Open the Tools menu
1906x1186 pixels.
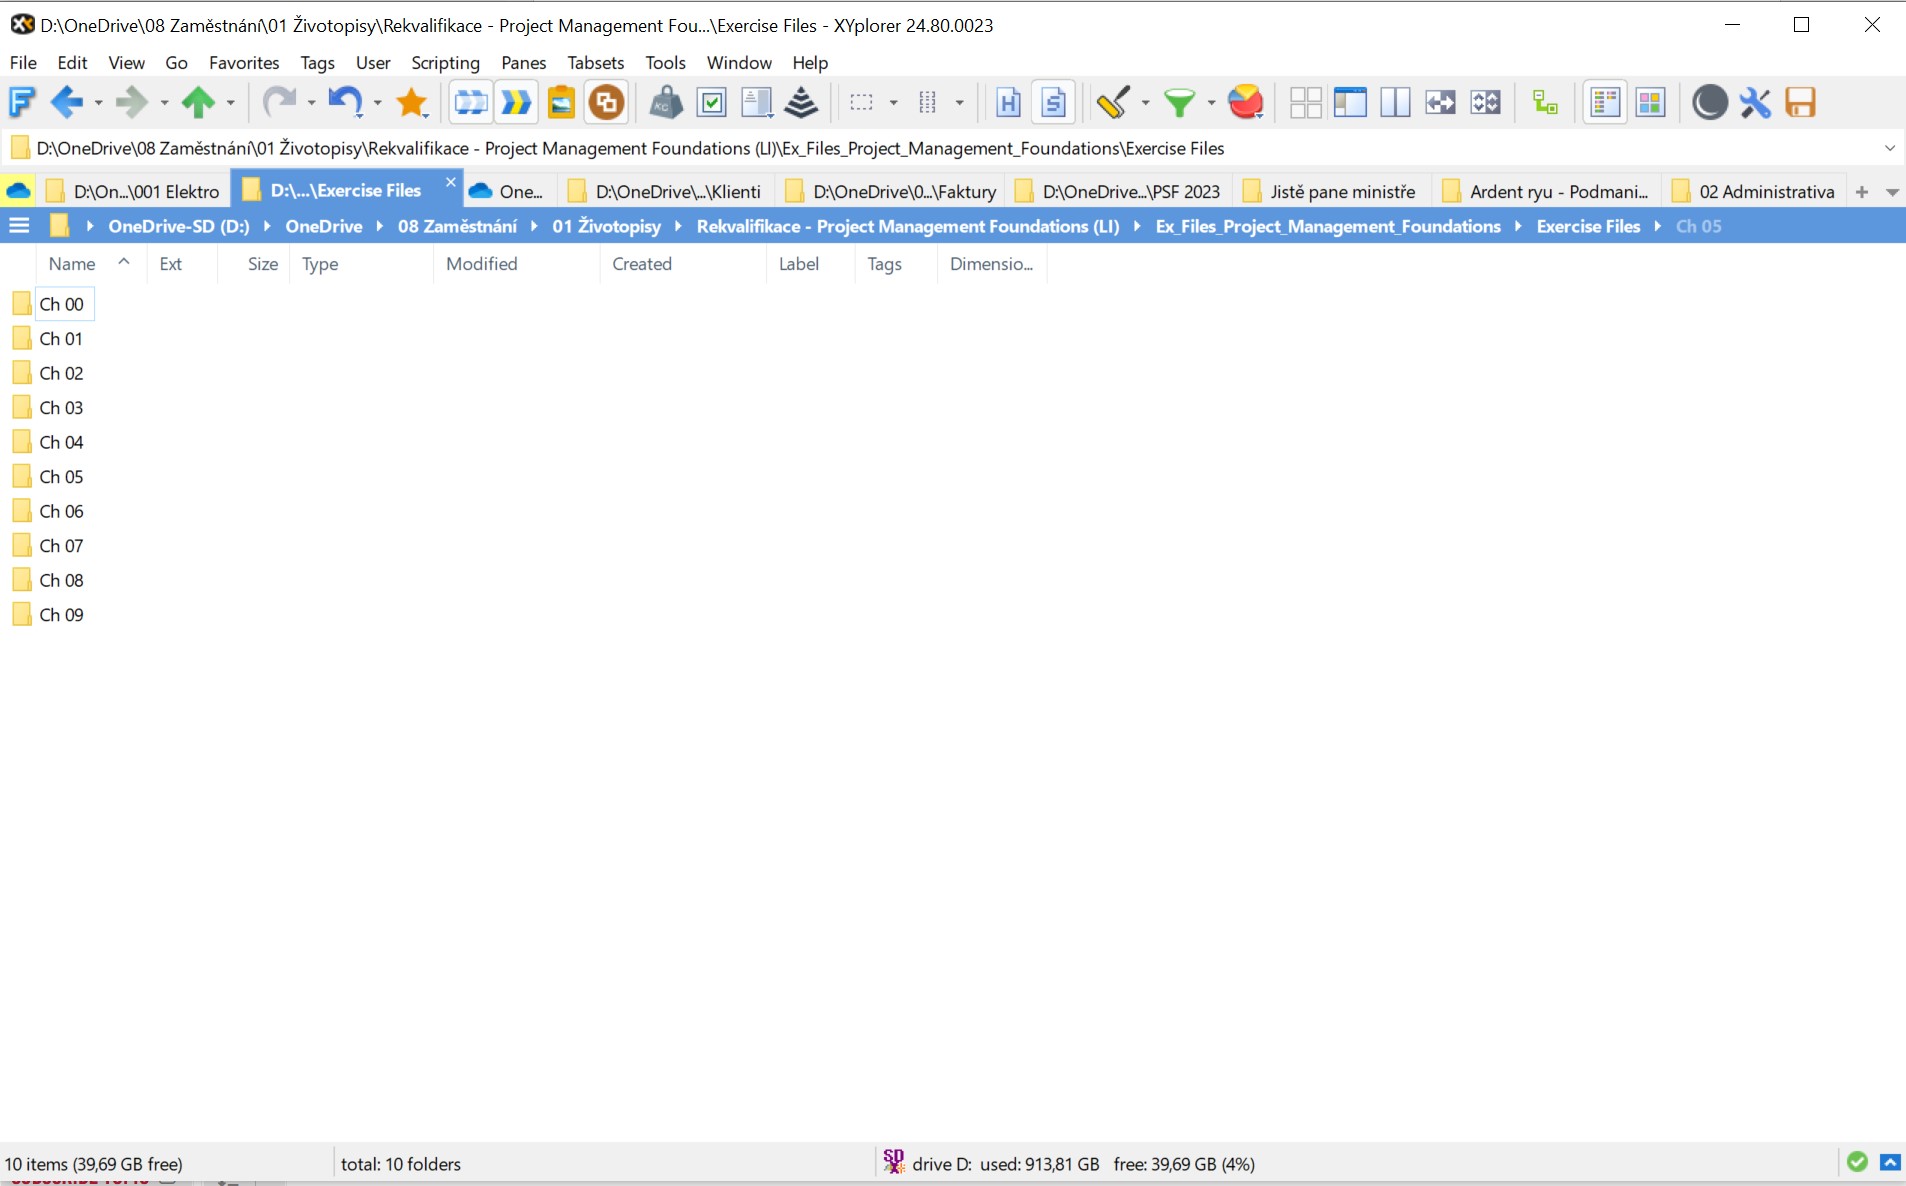(665, 62)
